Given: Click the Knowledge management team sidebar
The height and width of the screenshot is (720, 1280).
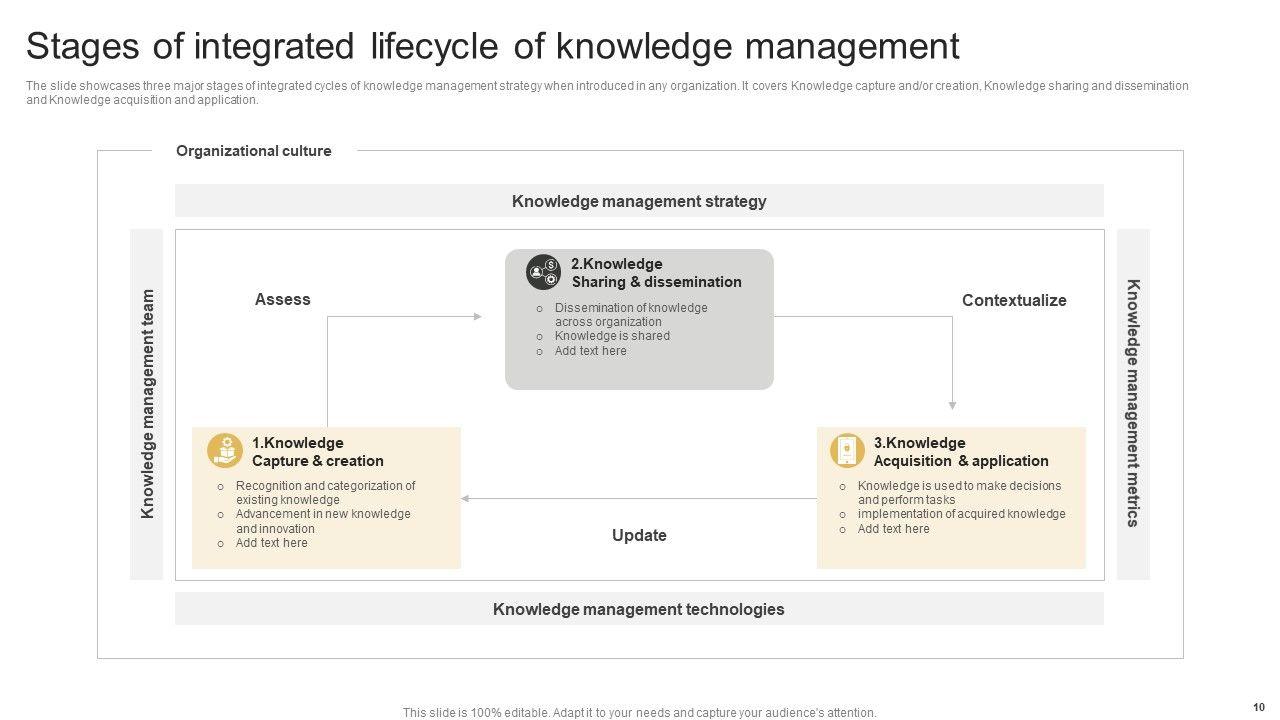Looking at the screenshot, I should pyautogui.click(x=147, y=404).
